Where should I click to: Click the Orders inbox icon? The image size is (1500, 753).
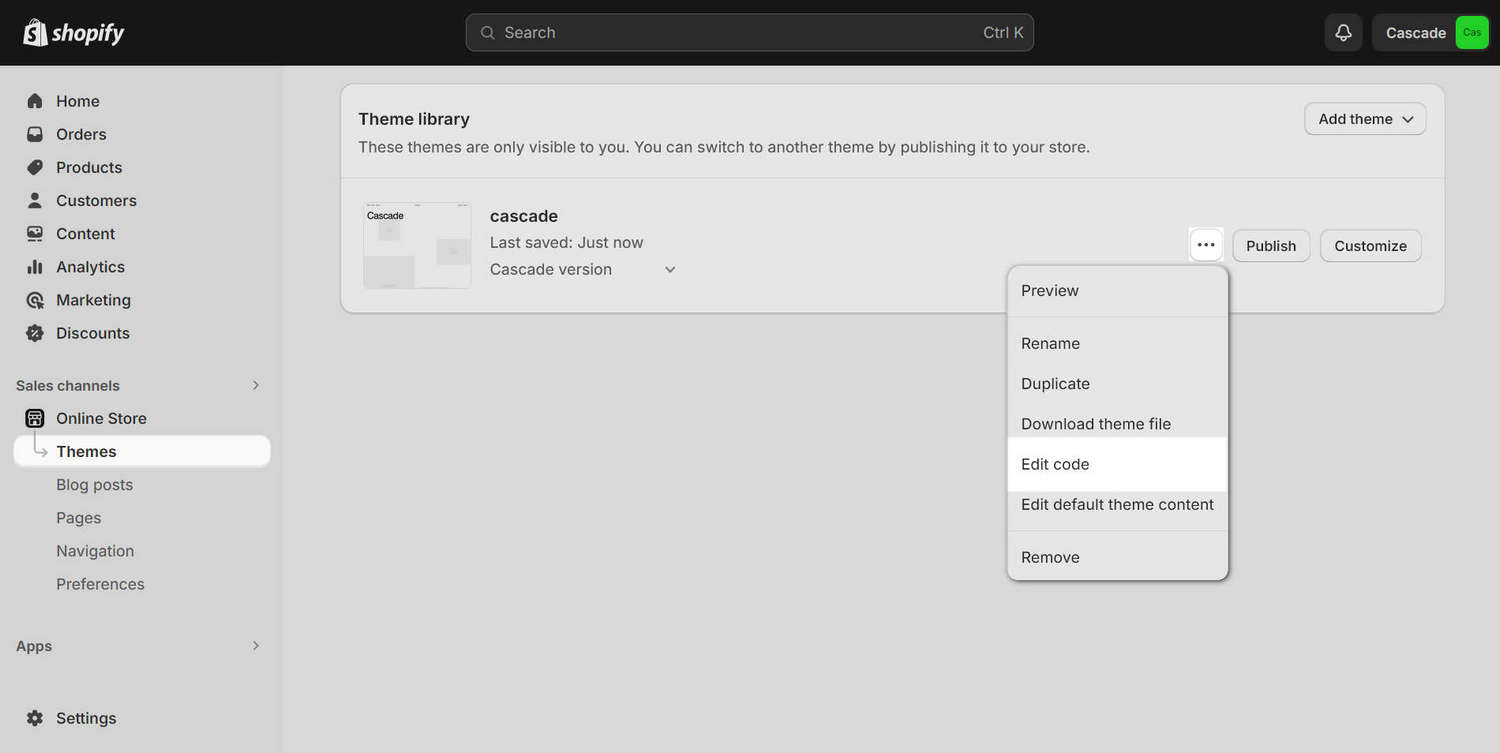click(x=35, y=134)
